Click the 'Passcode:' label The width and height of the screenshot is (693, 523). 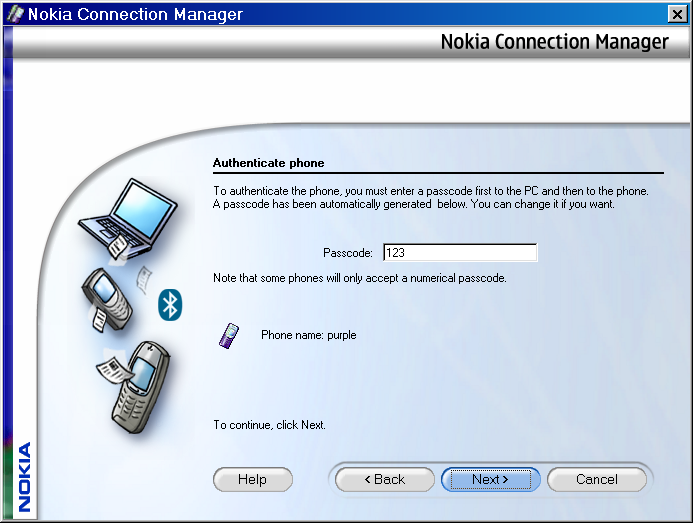[348, 253]
